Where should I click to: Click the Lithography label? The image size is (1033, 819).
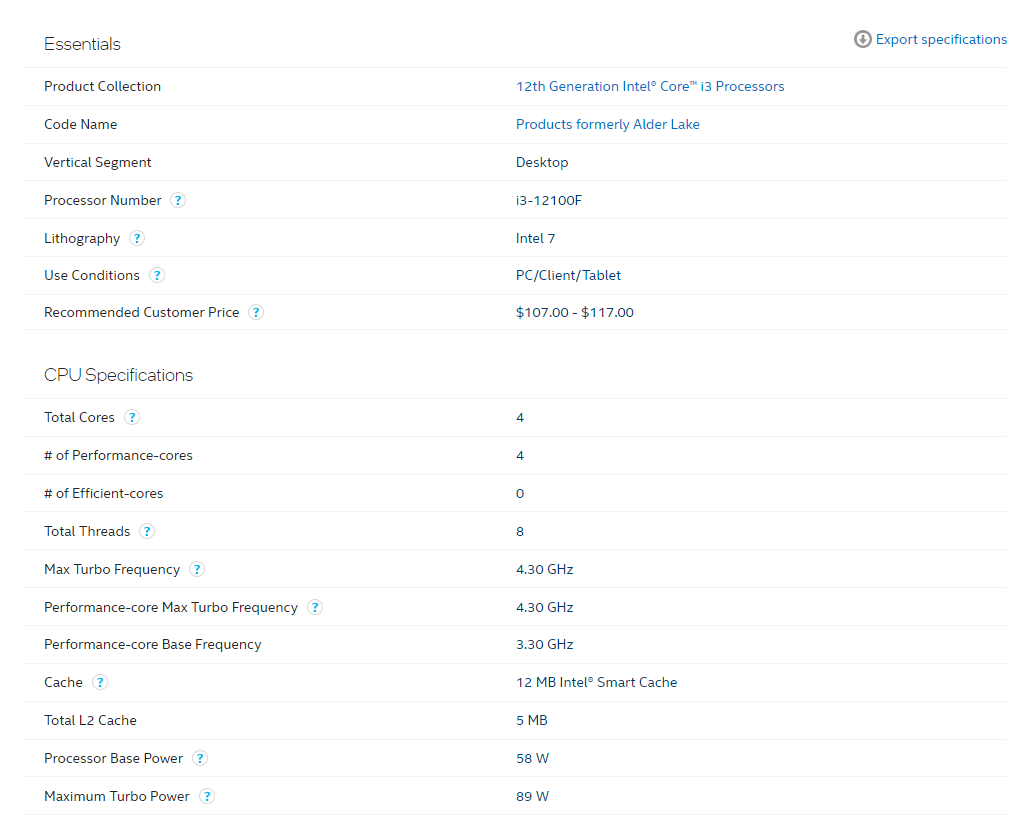(x=82, y=239)
